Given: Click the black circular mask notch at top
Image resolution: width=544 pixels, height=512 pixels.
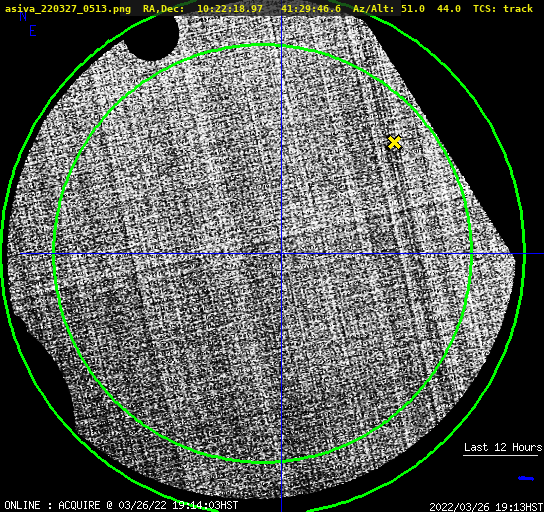Looking at the screenshot, I should click(152, 37).
